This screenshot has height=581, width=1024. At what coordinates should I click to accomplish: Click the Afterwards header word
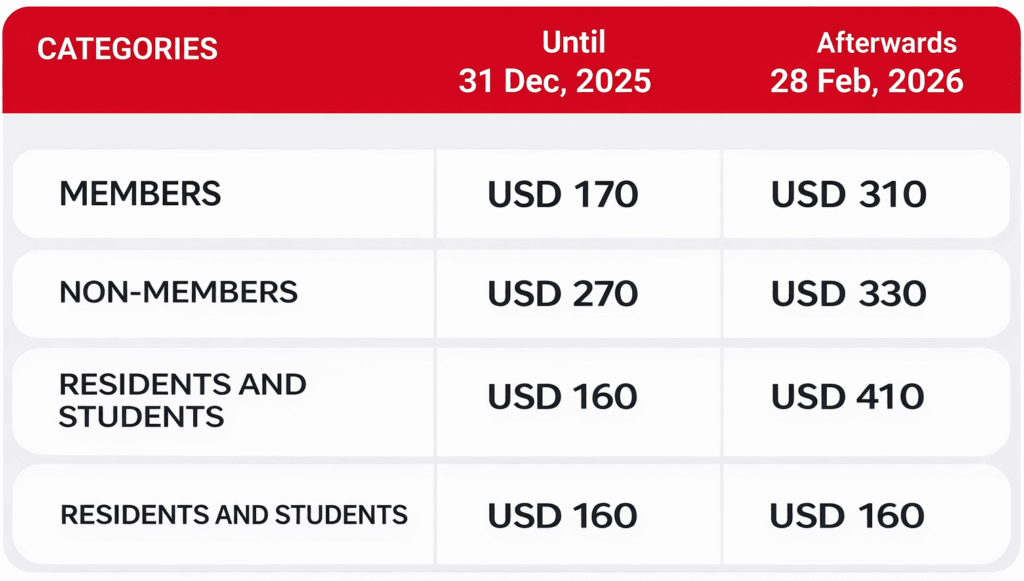point(886,43)
